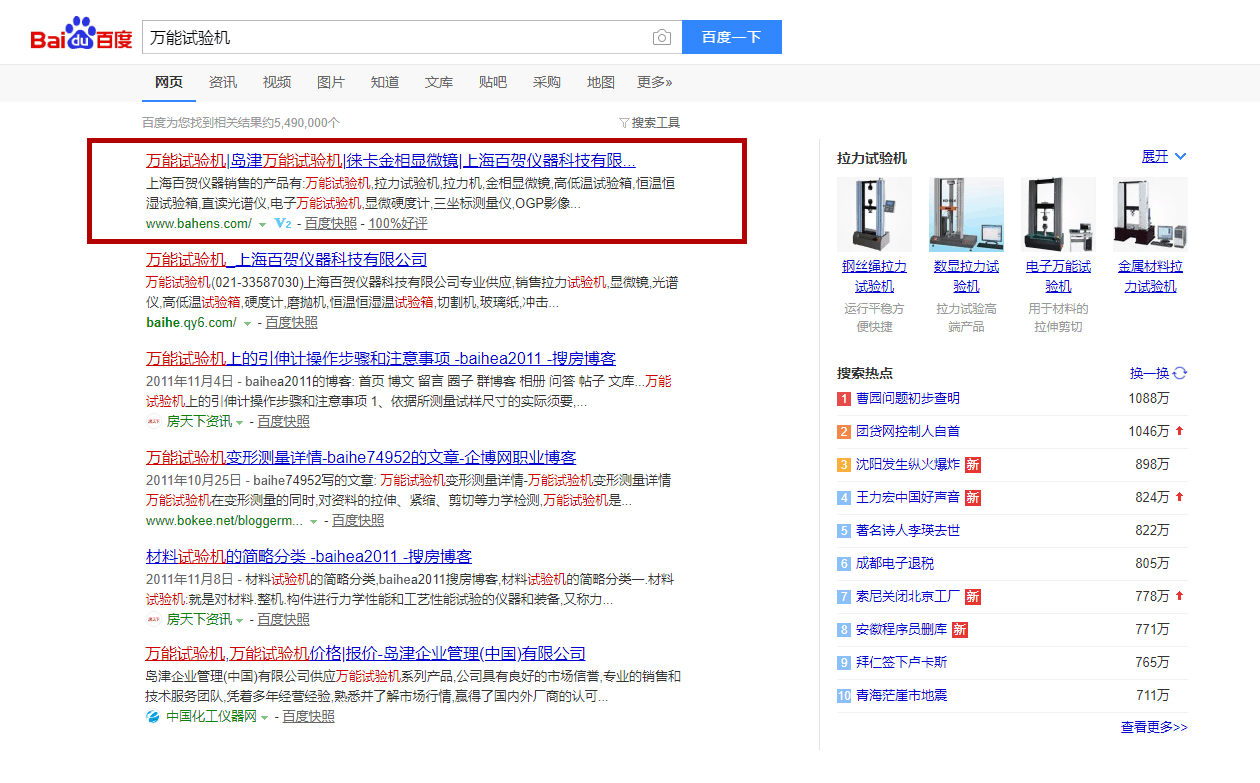The image size is (1260, 783).
Task: Open hot topic 团贷网控制人自首
Action: tap(907, 431)
